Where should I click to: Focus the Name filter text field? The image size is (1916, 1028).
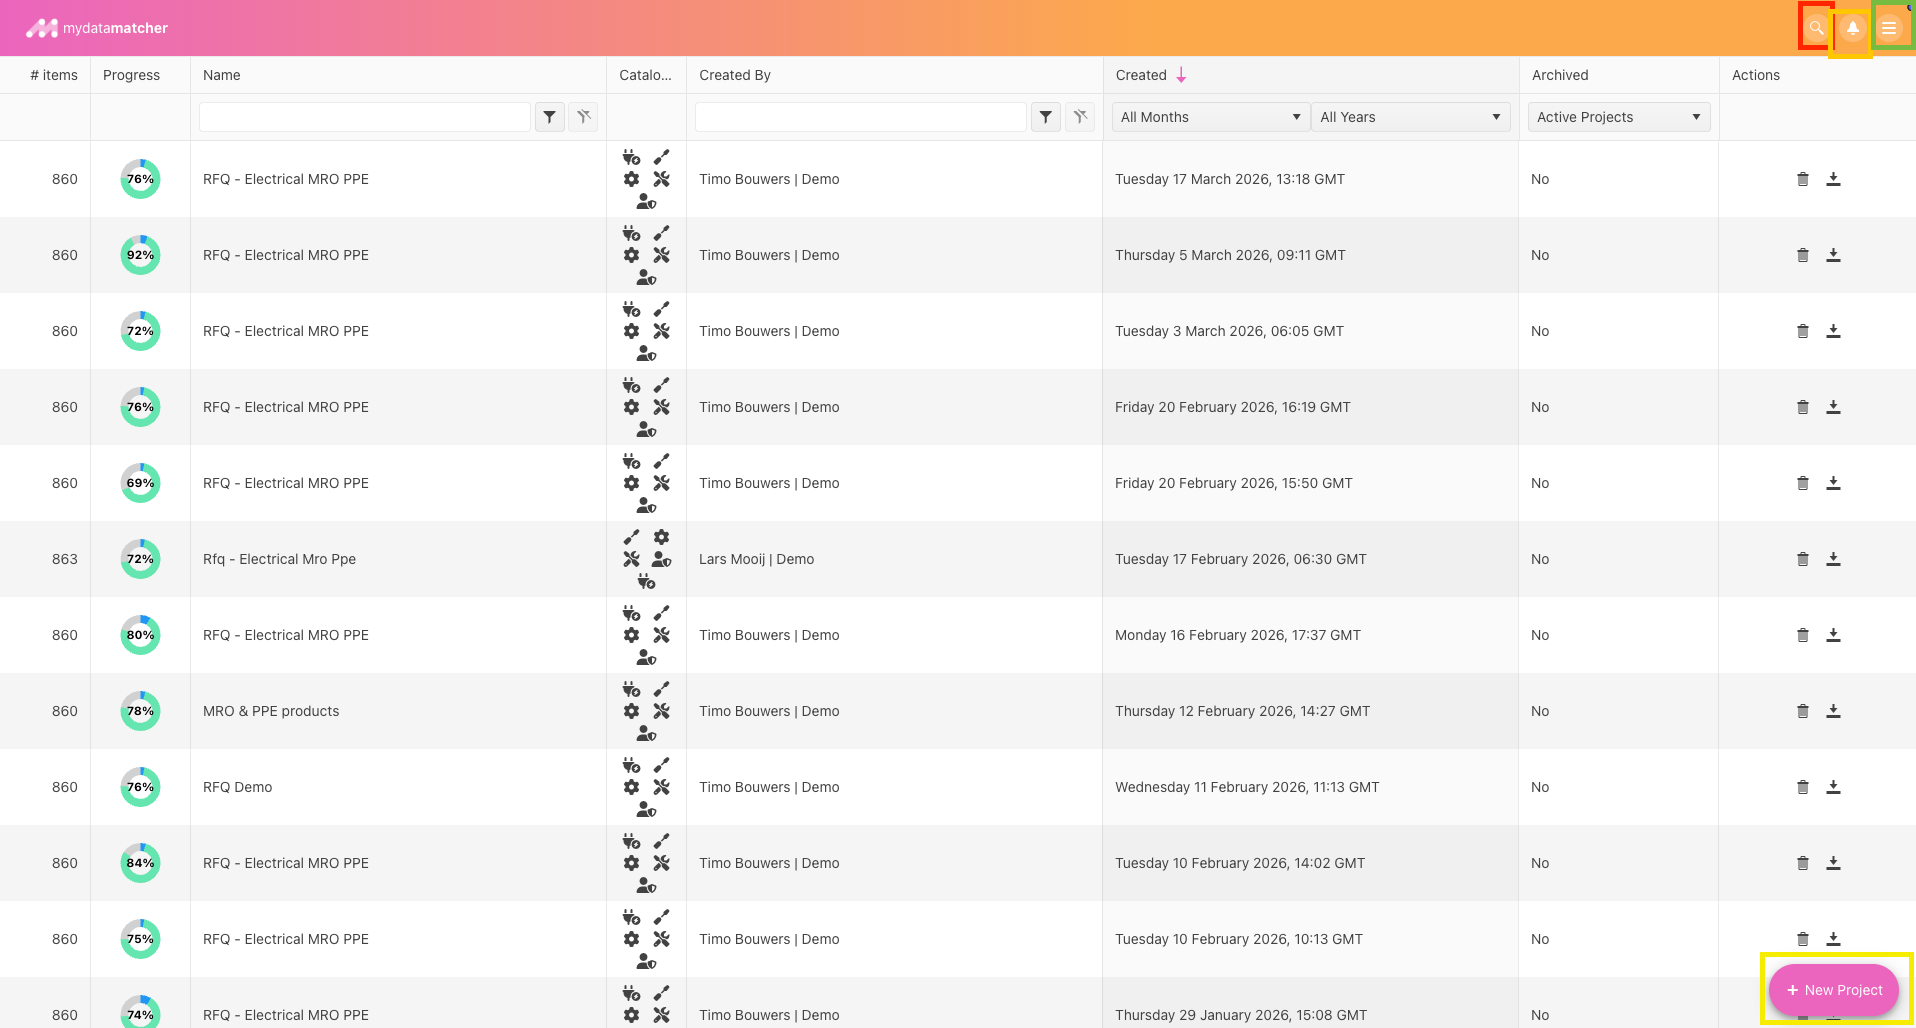365,117
